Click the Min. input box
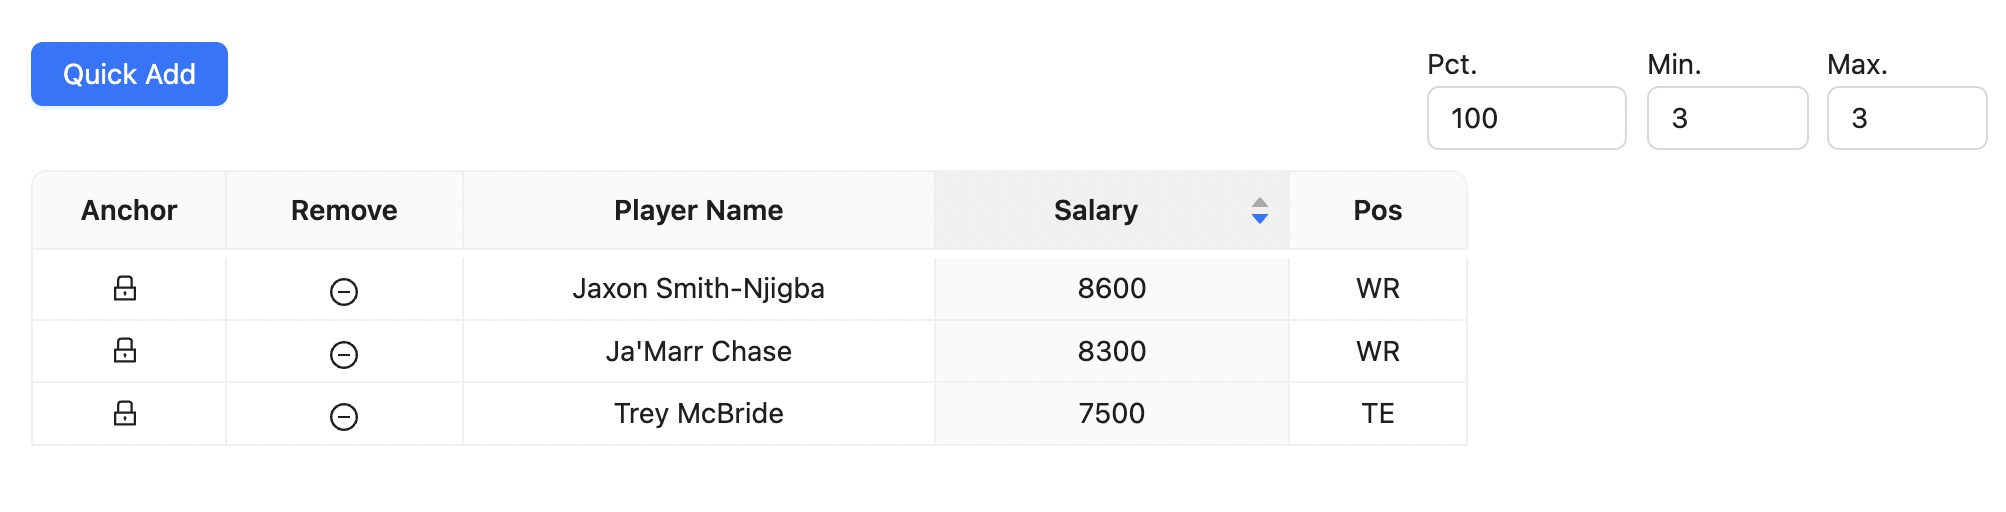Screen dimensions: 2006x512 (x=1727, y=118)
